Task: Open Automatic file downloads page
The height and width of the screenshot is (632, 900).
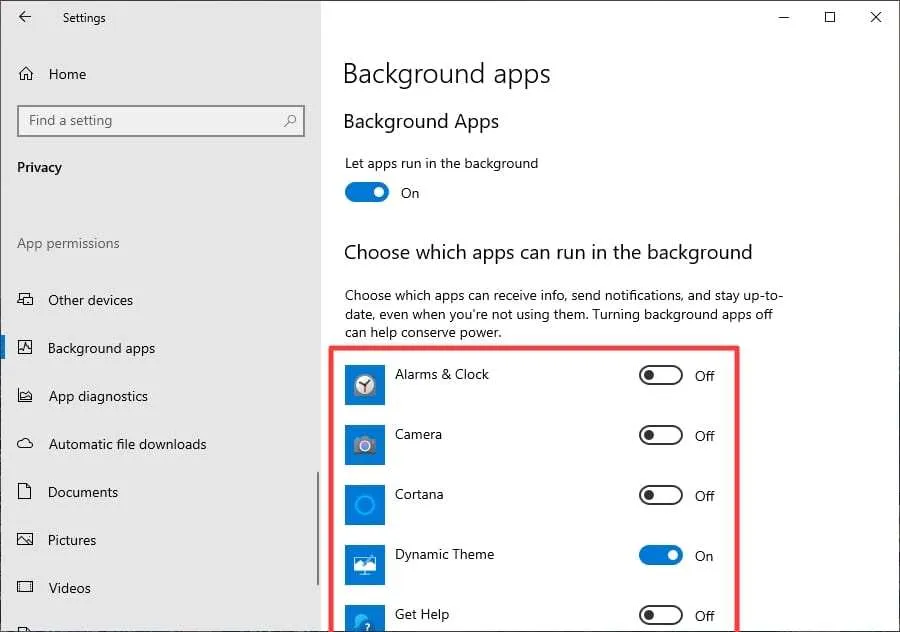Action: (127, 444)
